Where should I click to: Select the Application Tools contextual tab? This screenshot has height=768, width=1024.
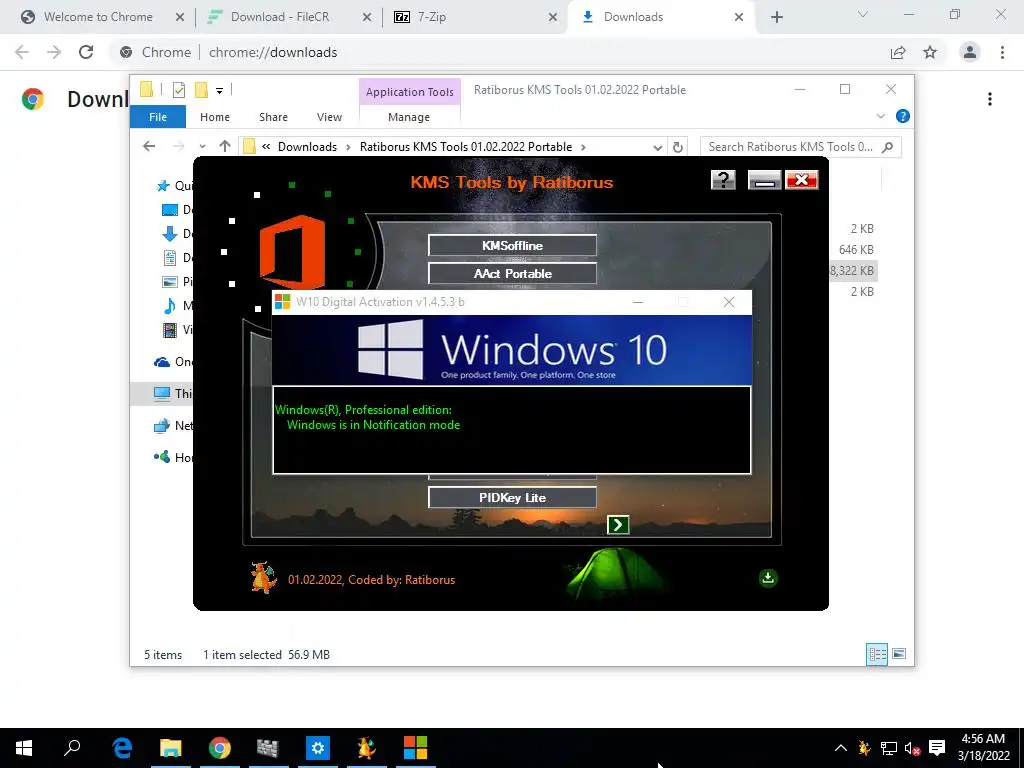409,92
